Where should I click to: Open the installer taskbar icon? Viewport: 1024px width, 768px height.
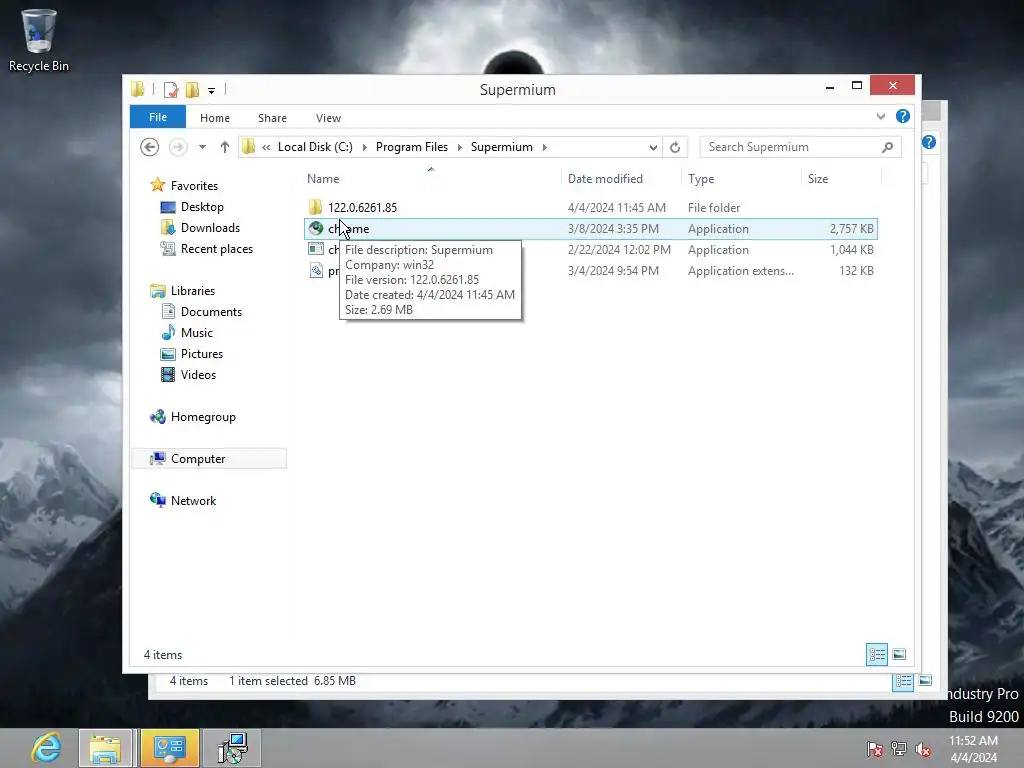point(232,748)
